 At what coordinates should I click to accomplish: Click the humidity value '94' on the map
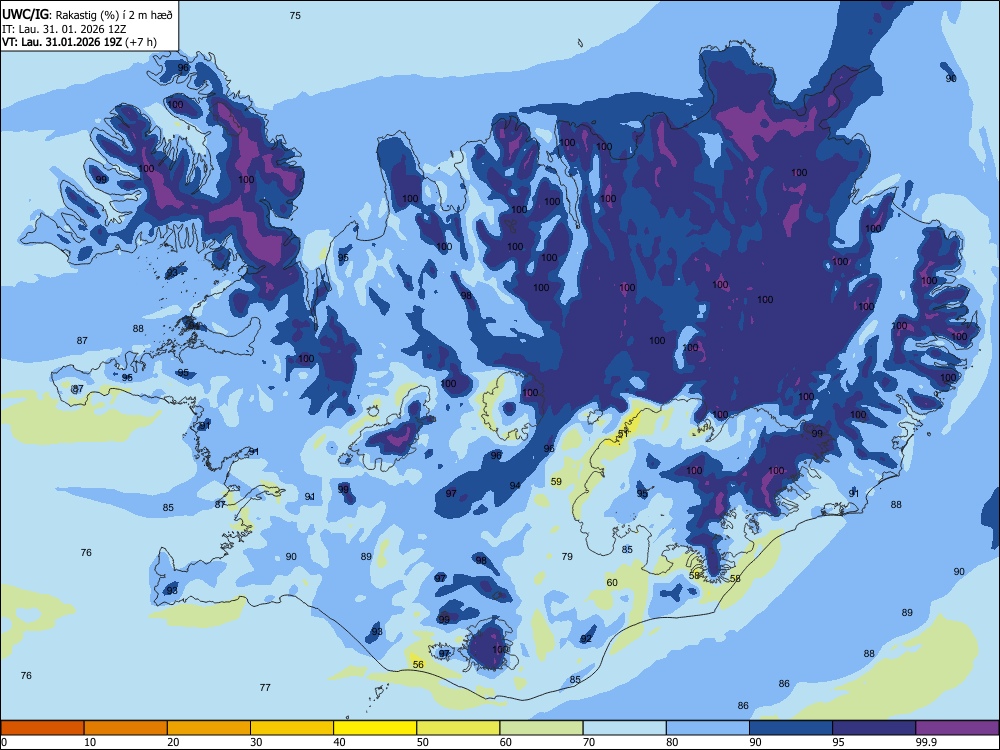pos(515,486)
